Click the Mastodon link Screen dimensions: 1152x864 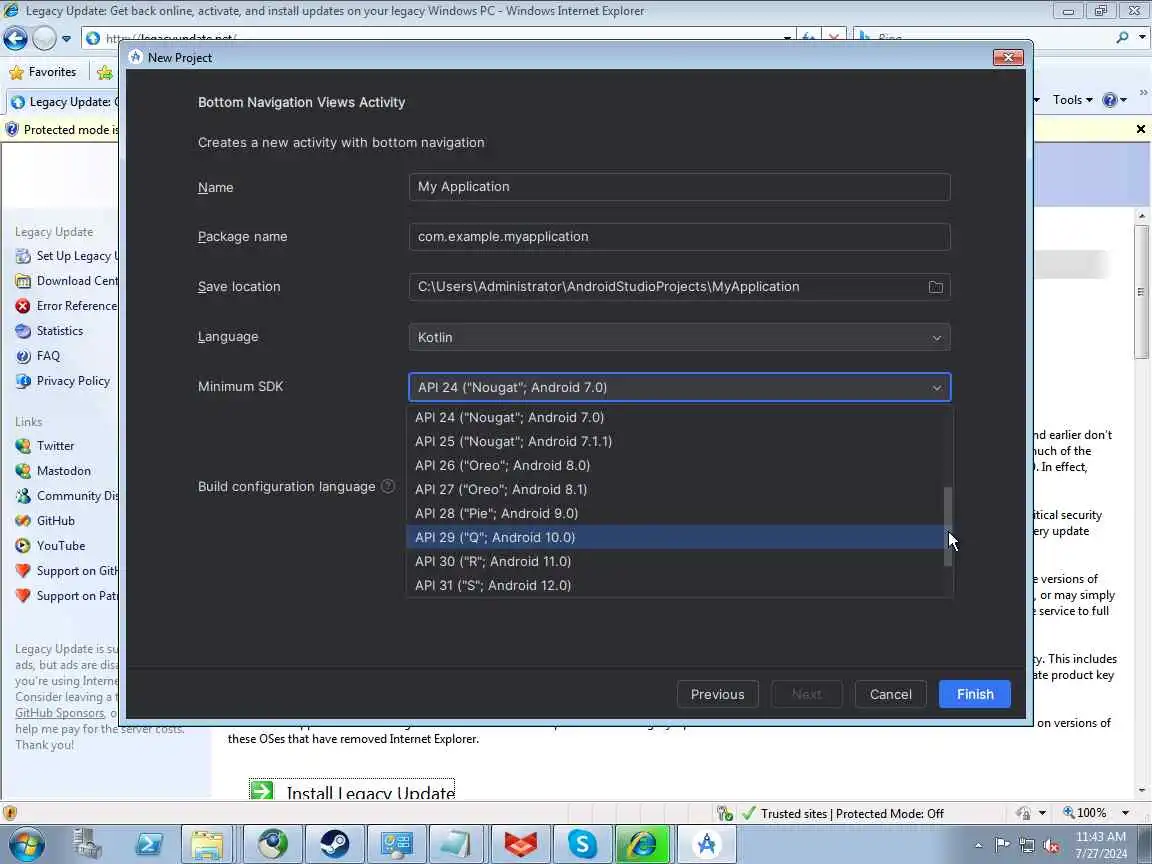(x=53, y=471)
